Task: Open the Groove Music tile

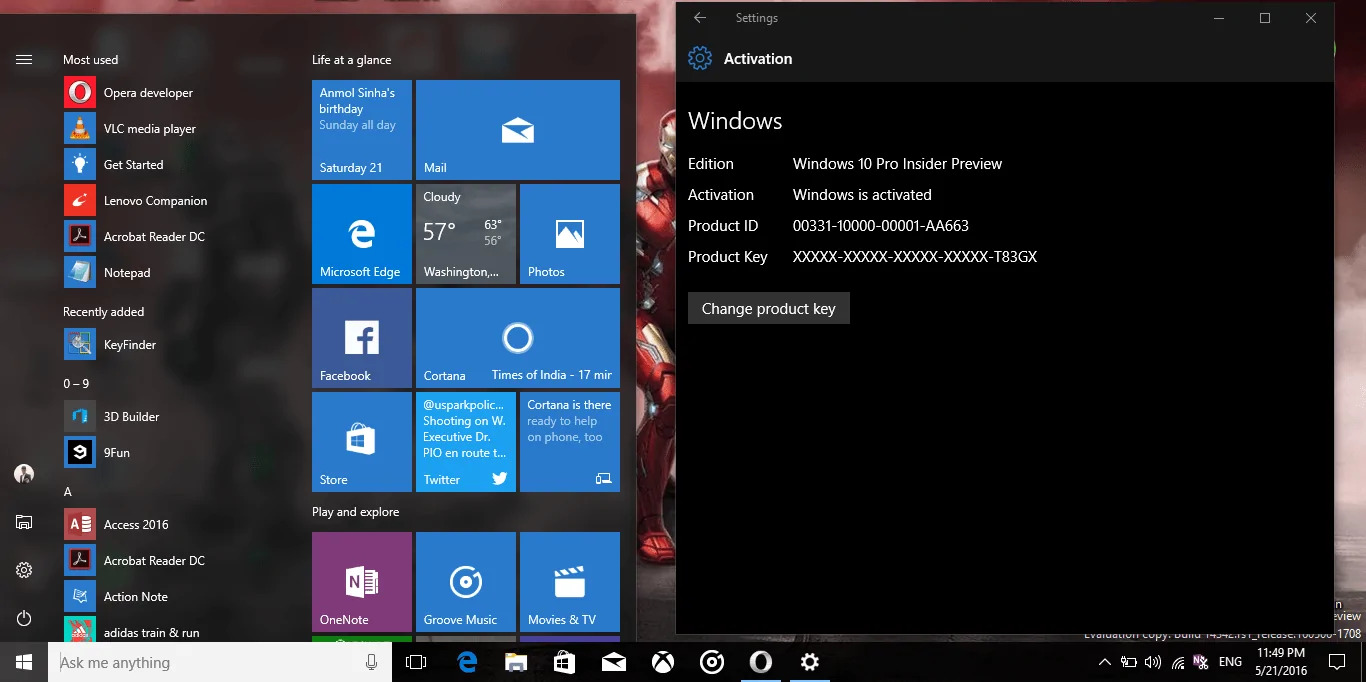Action: coord(466,582)
